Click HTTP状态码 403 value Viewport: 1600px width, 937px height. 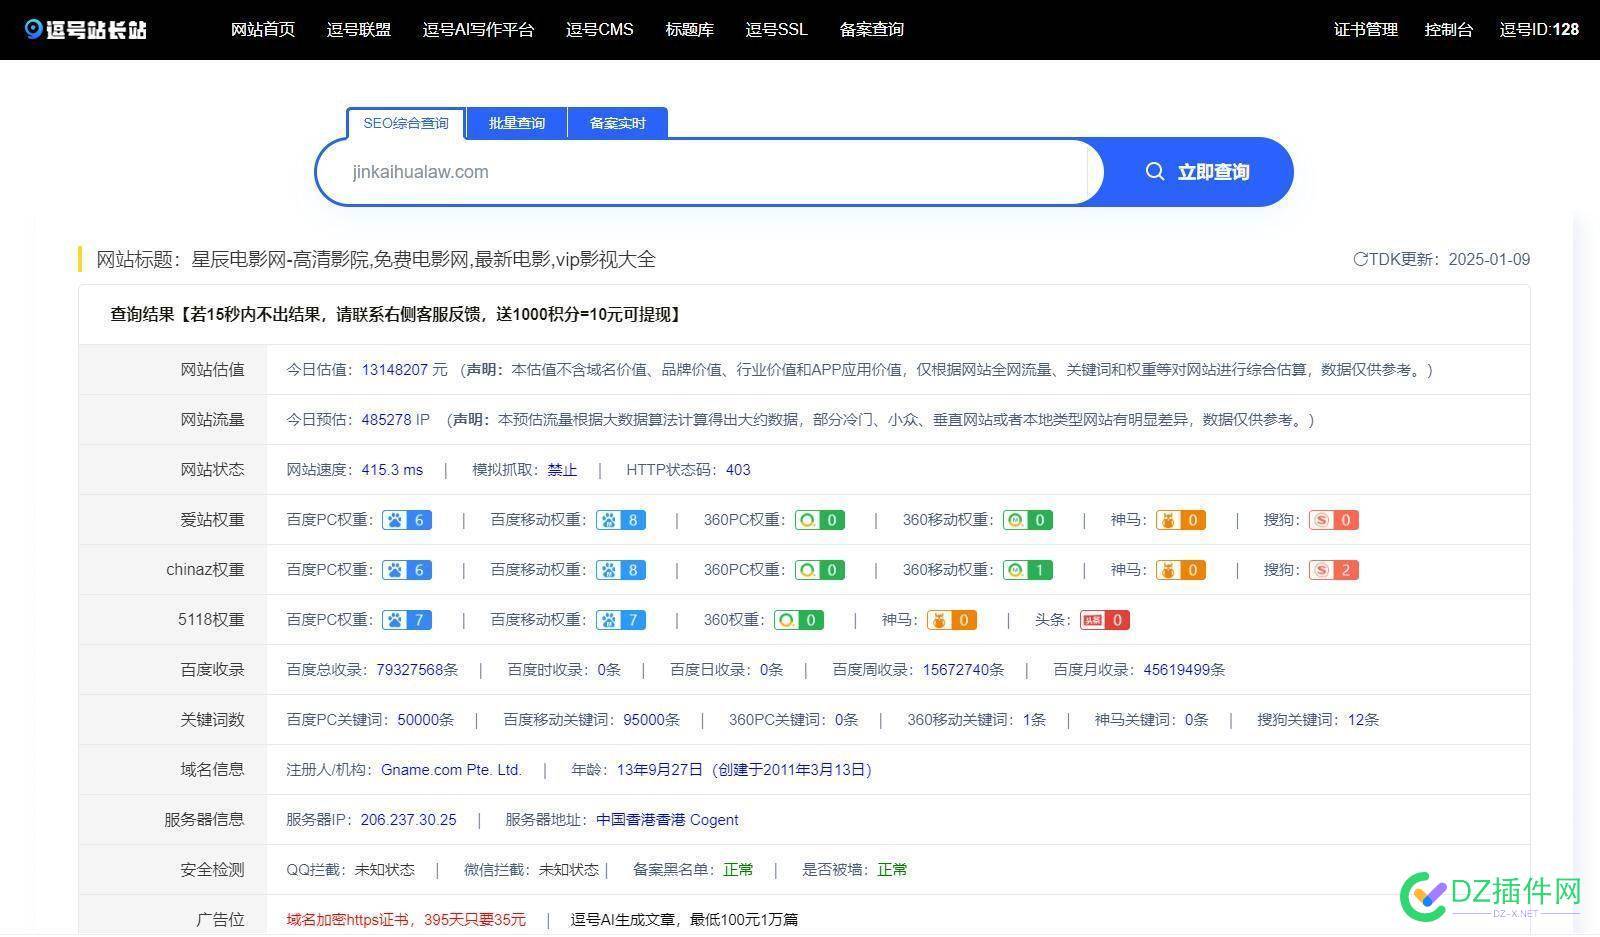coord(738,470)
